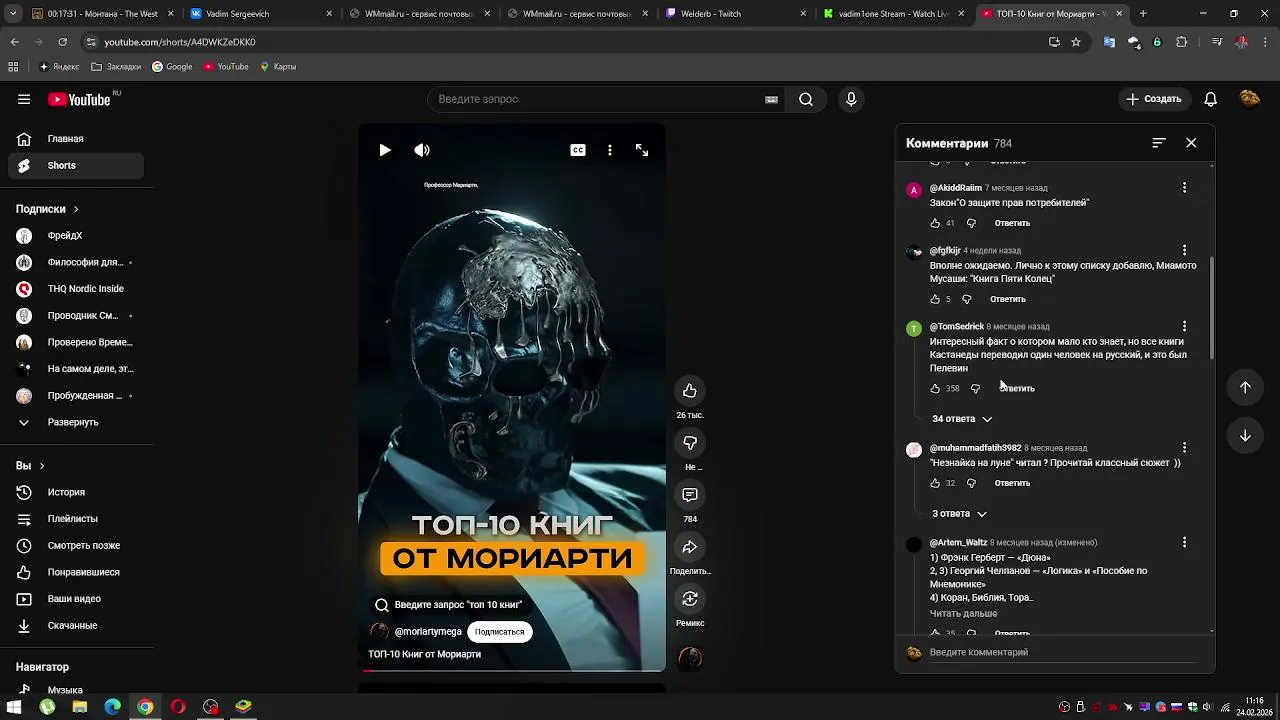Screen dimensions: 1280x720
Task: Click comments panel scrollbar
Action: click(1212, 308)
